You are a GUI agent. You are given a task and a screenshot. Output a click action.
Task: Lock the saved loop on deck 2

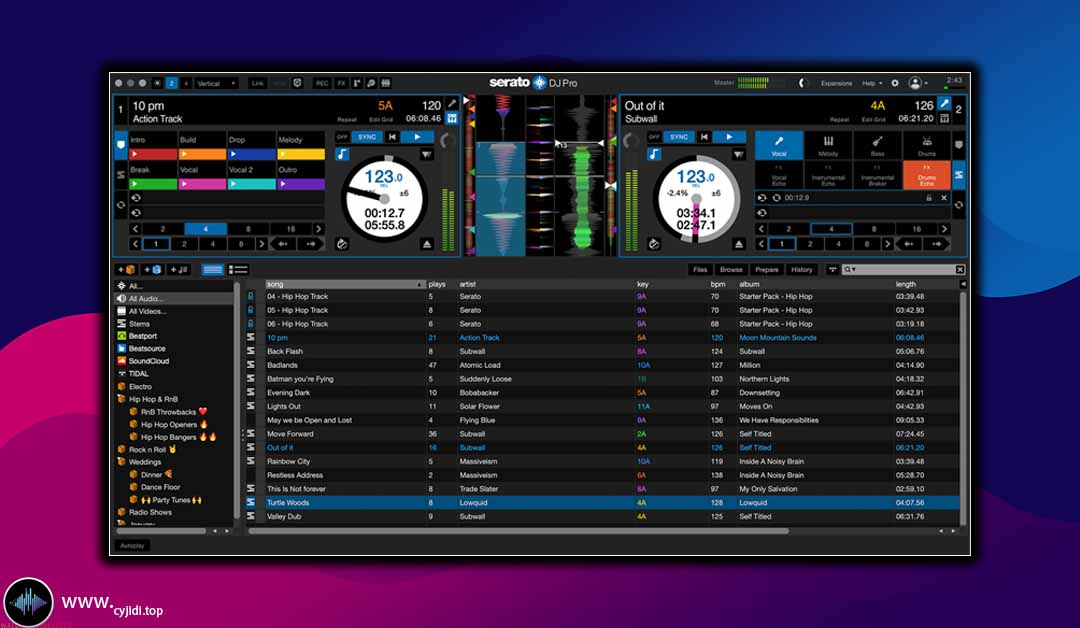click(928, 198)
